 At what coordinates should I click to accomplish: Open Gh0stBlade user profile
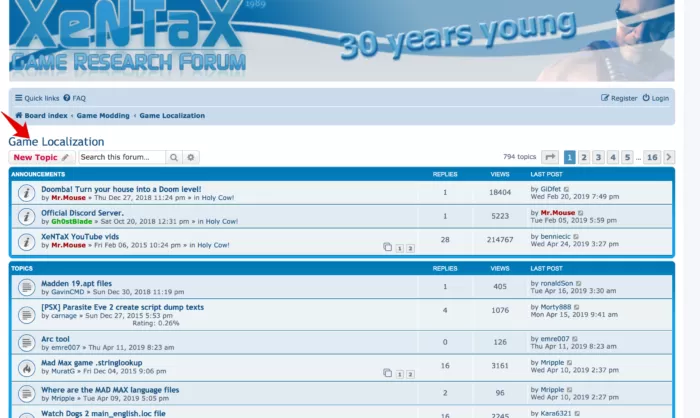coord(71,222)
